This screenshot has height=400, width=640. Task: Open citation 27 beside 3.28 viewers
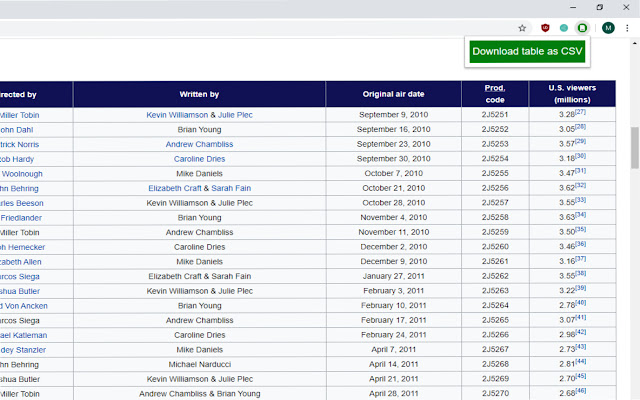click(x=580, y=112)
